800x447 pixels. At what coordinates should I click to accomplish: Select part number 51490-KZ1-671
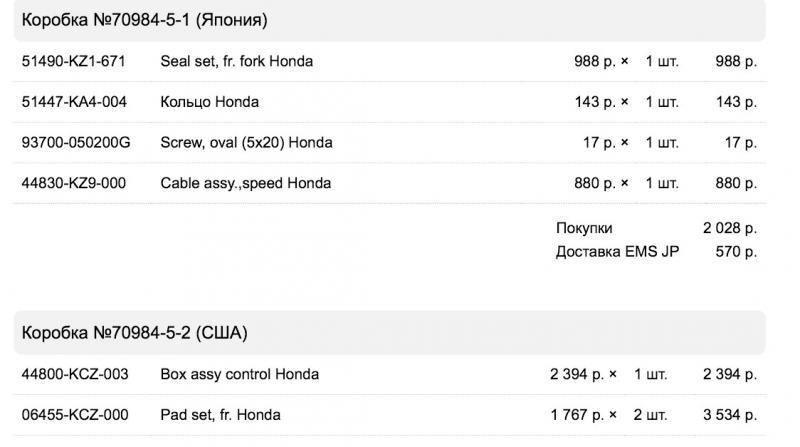coord(73,61)
